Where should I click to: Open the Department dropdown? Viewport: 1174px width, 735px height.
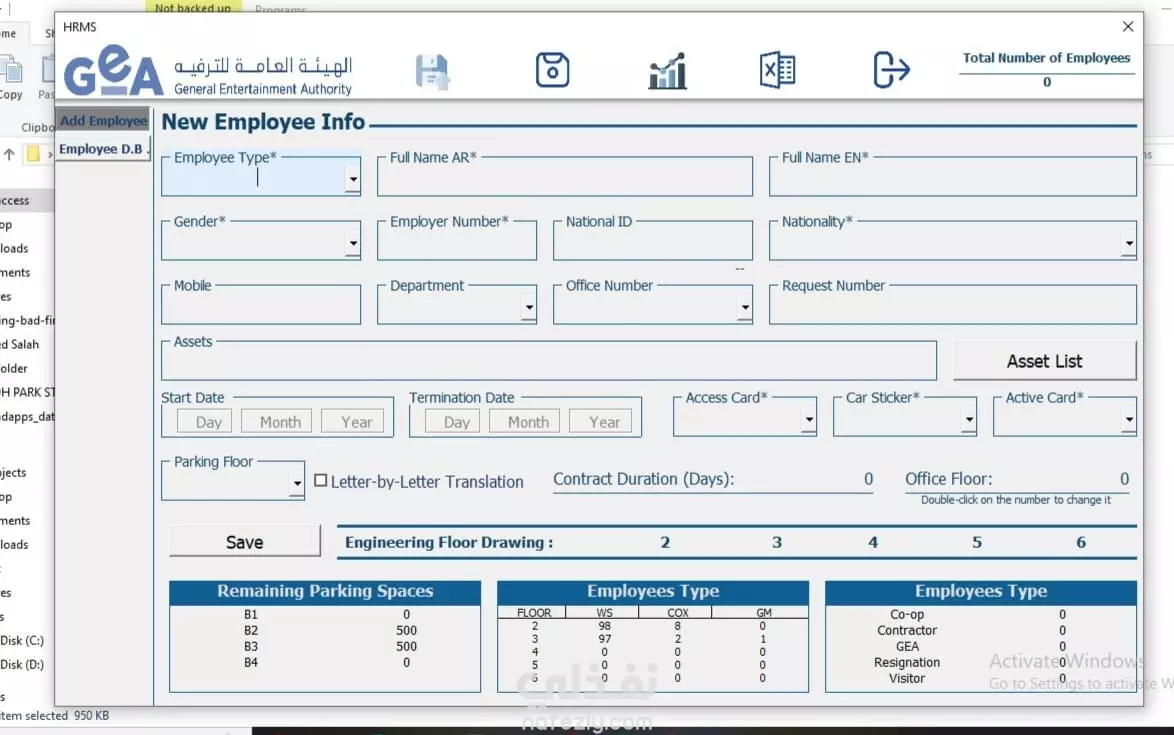(529, 307)
